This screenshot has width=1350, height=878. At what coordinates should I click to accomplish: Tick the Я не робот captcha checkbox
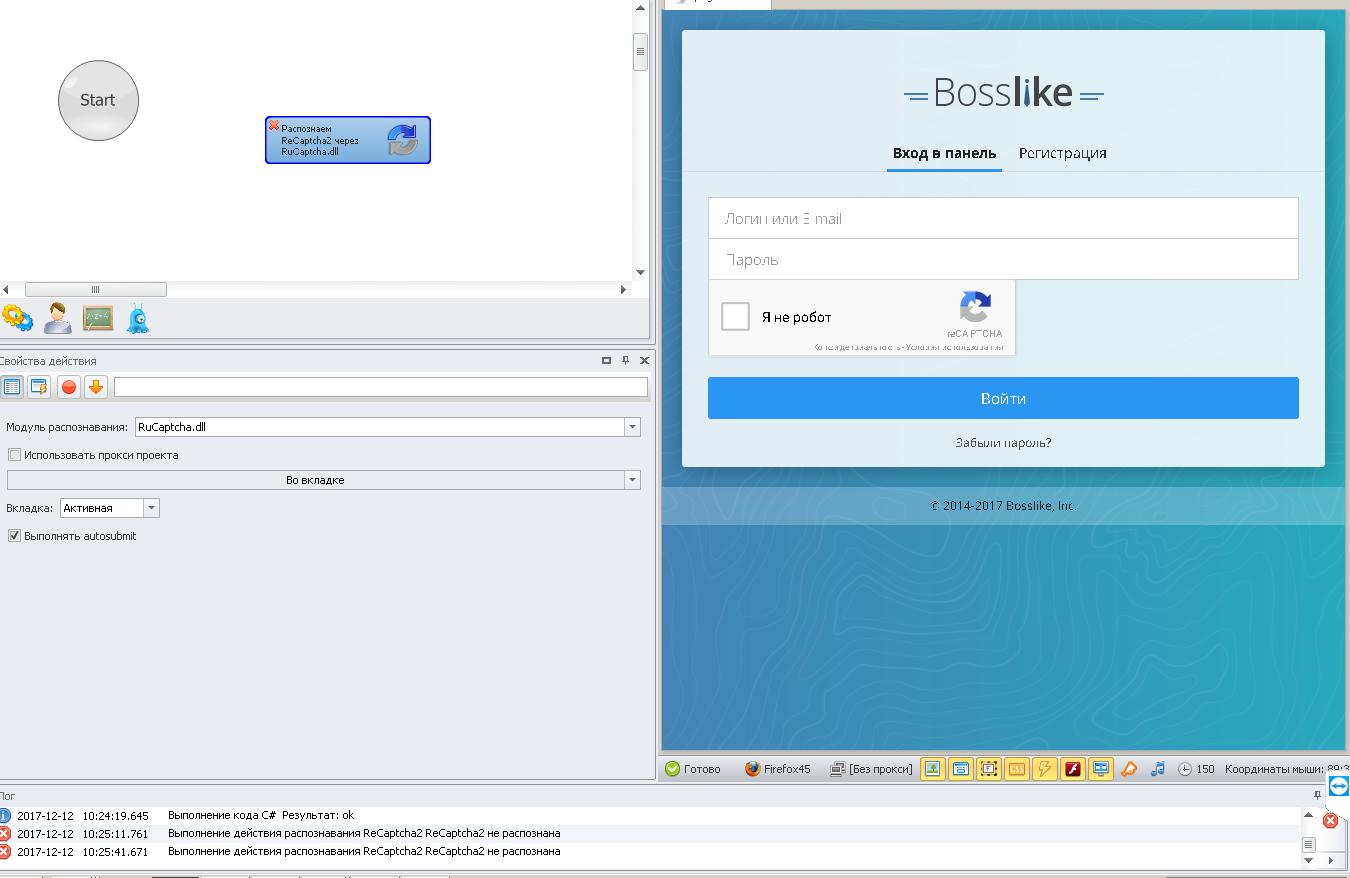click(x=735, y=317)
